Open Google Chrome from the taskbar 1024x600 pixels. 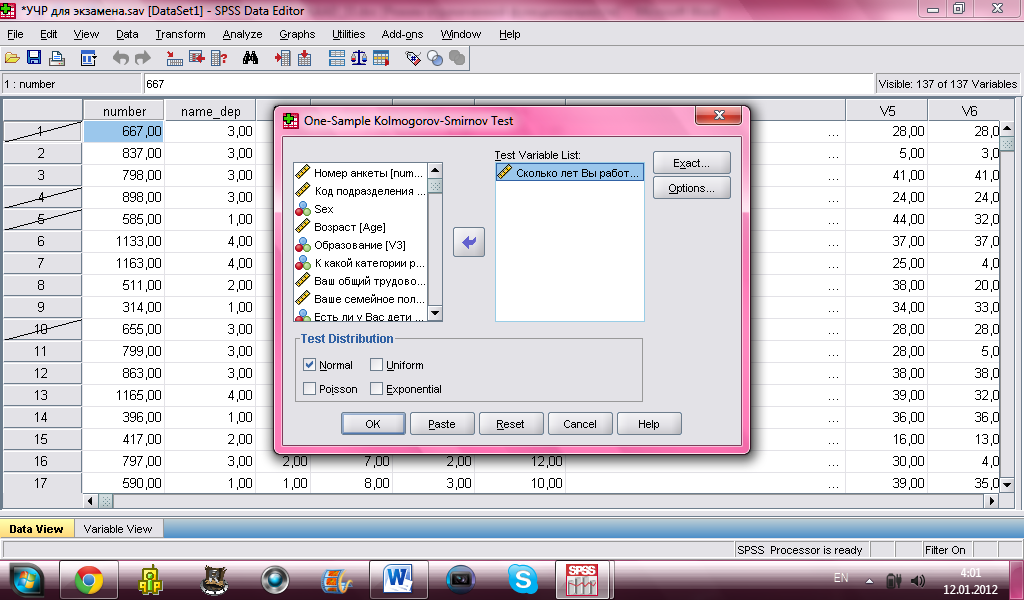[x=89, y=580]
